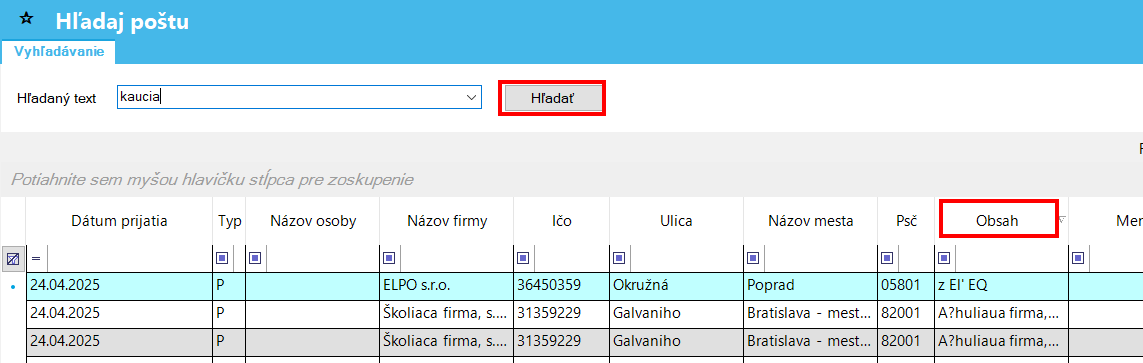Sort by the Ičo column header
Image resolution: width=1143 pixels, height=363 pixels.
(x=562, y=221)
